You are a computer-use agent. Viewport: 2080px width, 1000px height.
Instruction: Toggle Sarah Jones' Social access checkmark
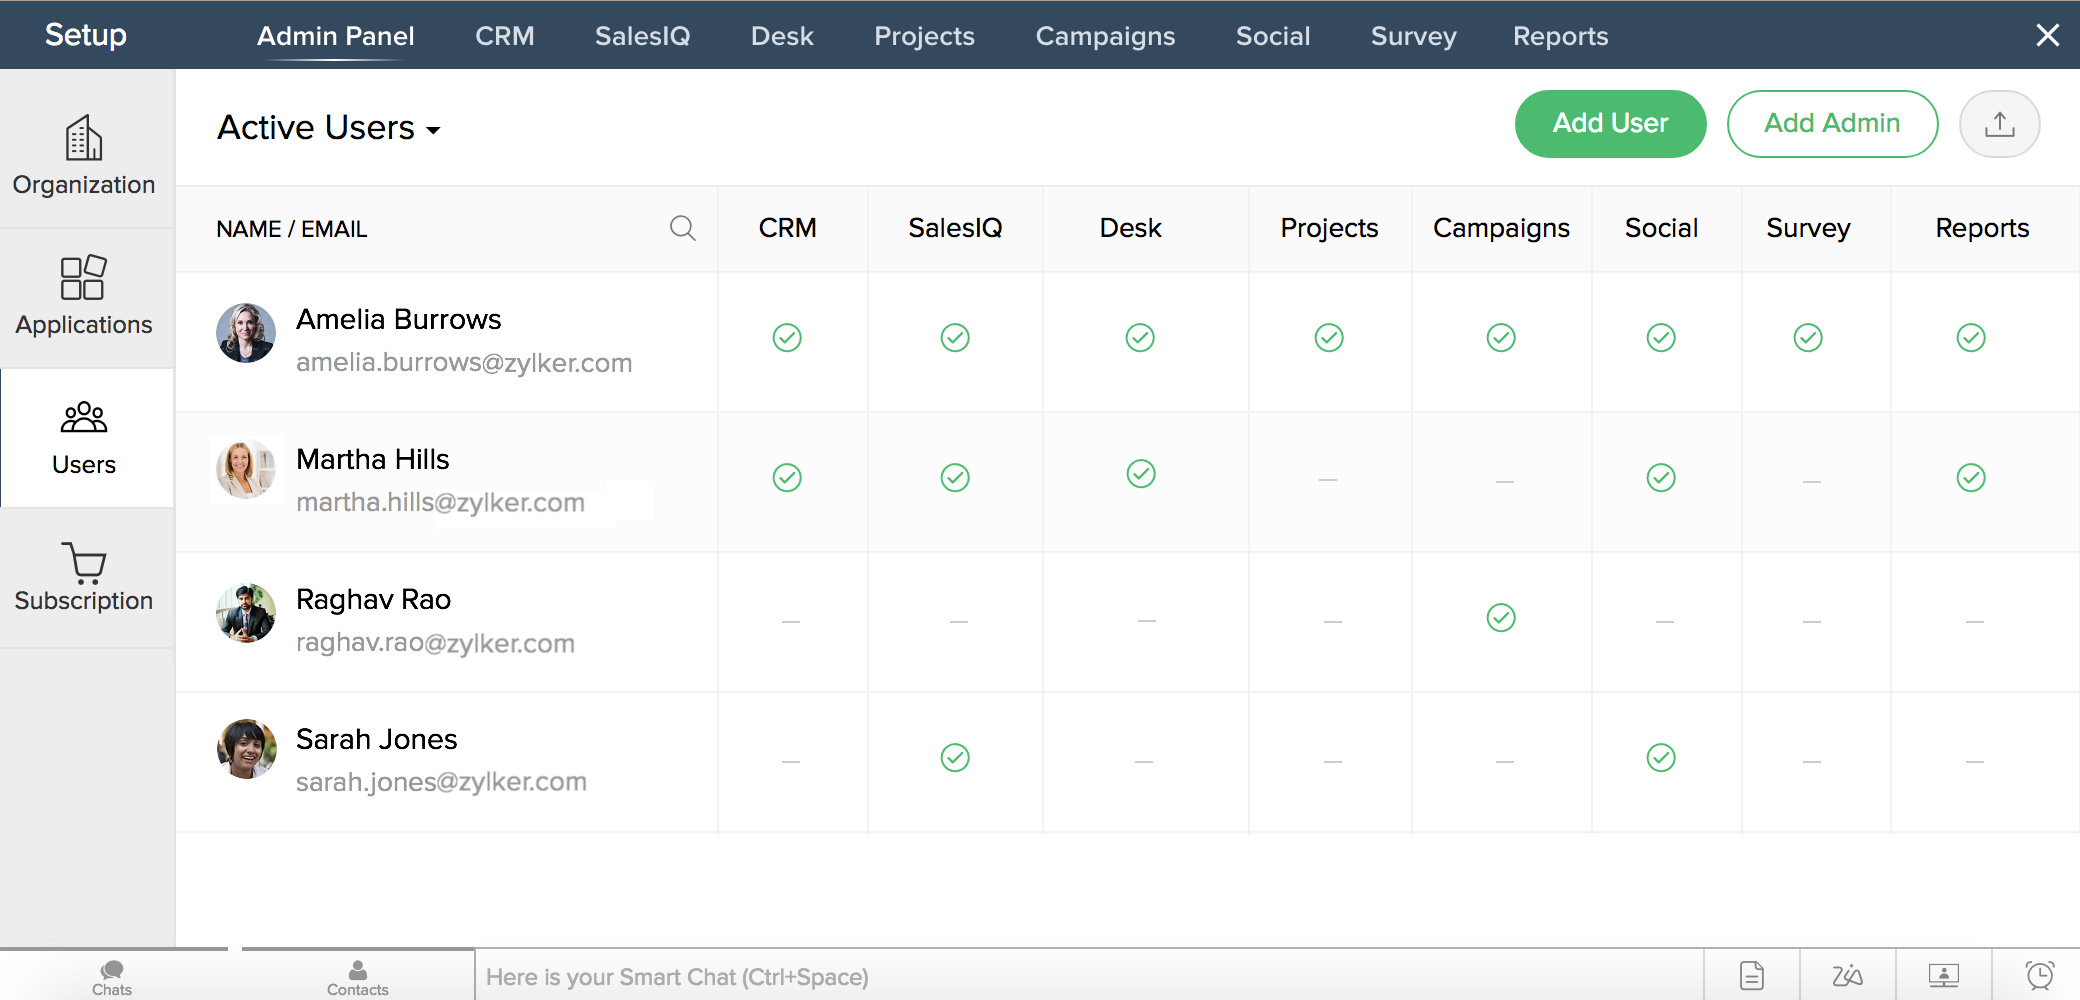pyautogui.click(x=1661, y=758)
